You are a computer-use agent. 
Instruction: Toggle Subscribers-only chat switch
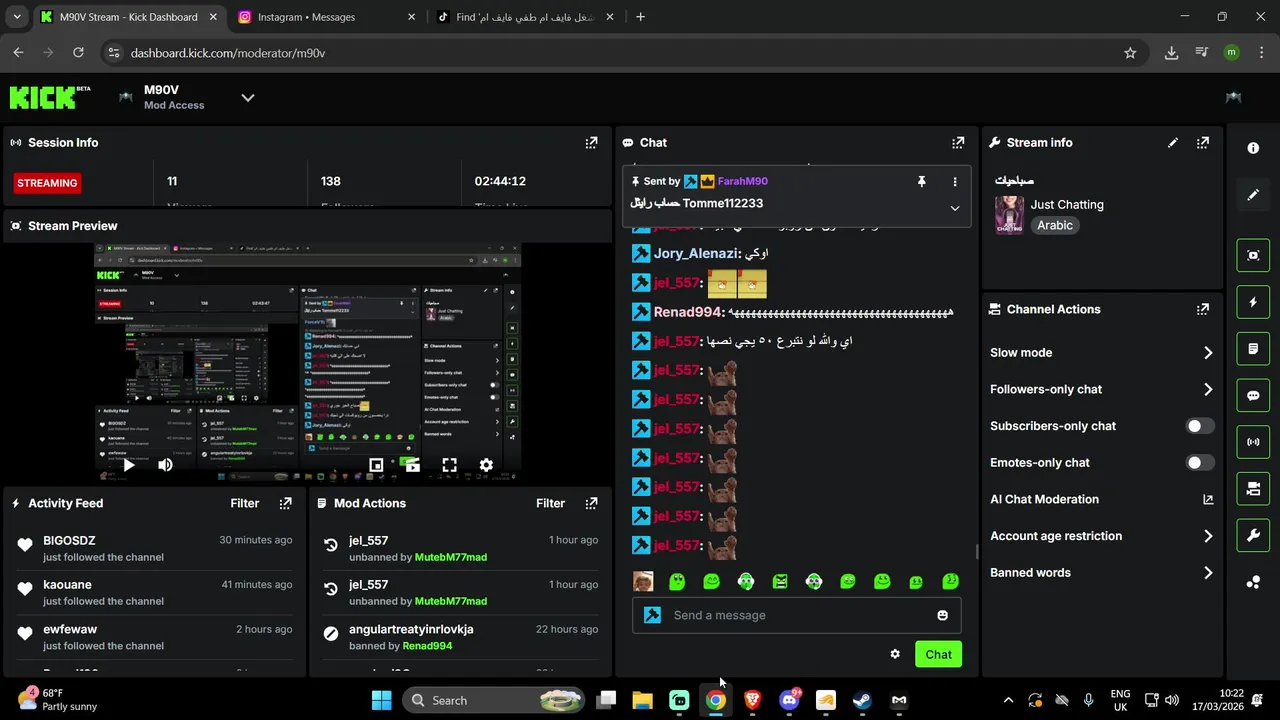click(x=1200, y=426)
